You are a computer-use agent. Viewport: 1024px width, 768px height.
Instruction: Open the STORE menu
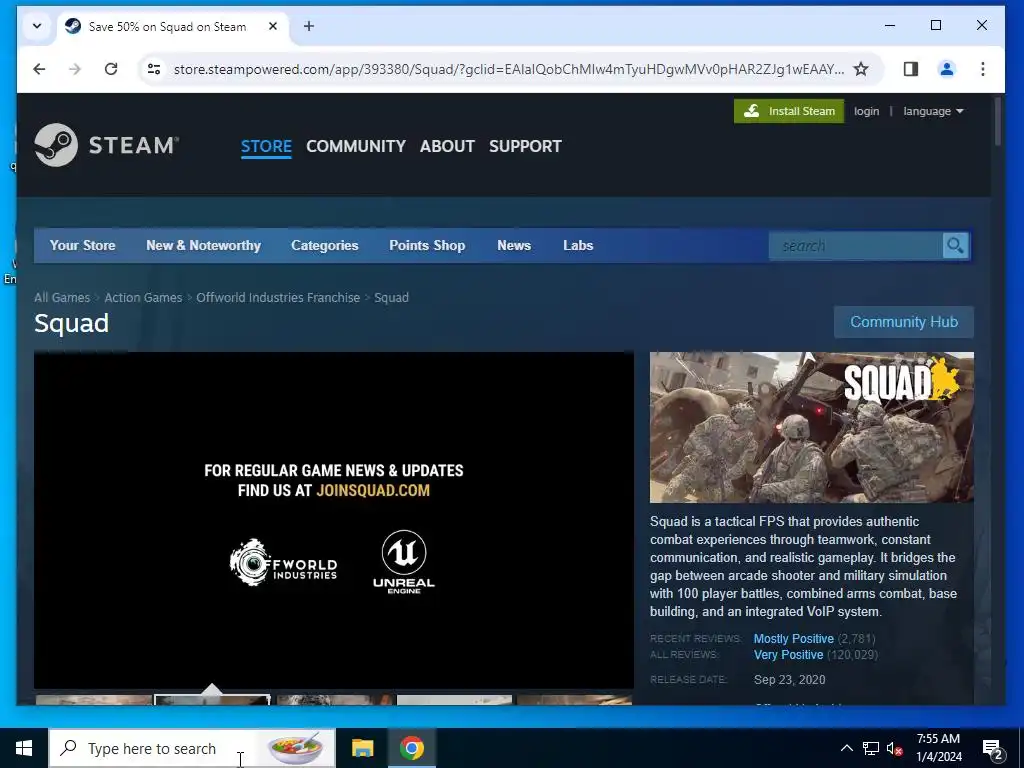pyautogui.click(x=266, y=146)
